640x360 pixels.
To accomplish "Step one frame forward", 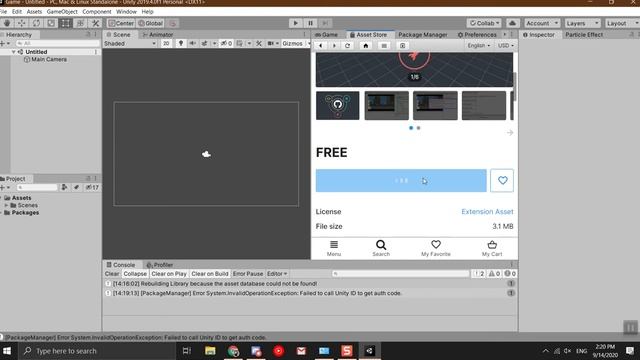I will [x=325, y=23].
